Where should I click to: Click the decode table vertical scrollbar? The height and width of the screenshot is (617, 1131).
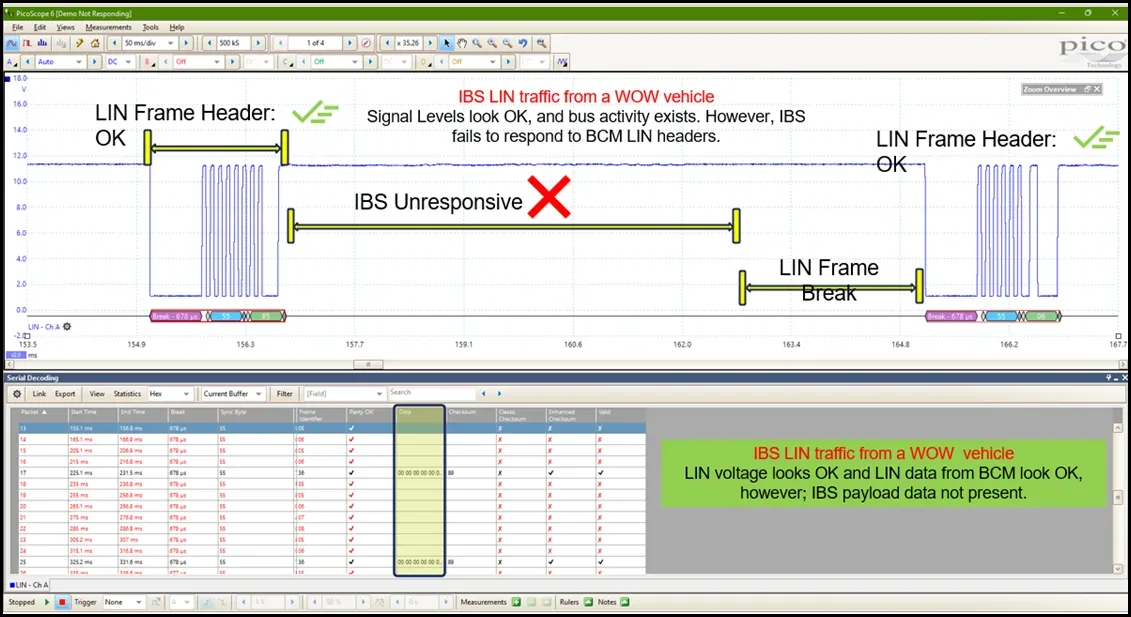pyautogui.click(x=1118, y=498)
